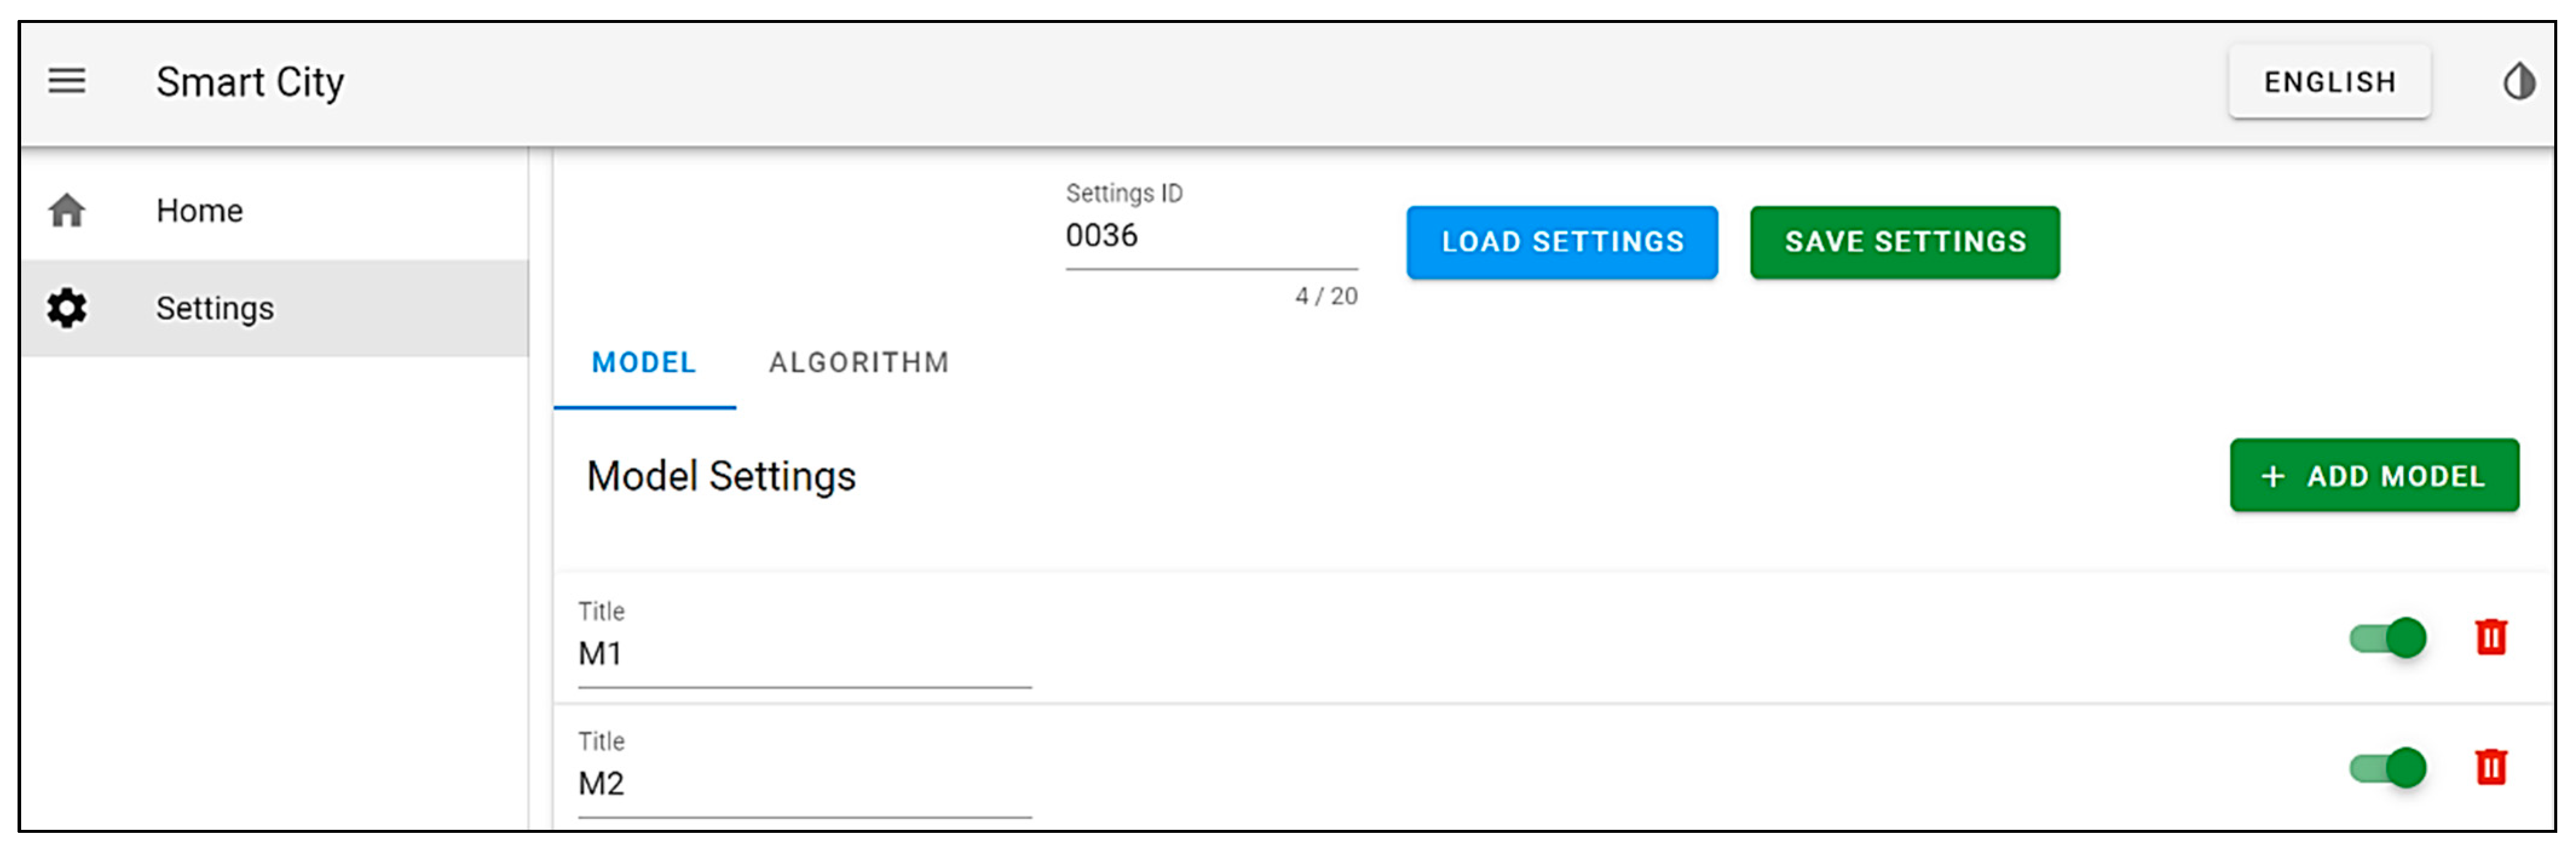2576x851 pixels.
Task: Click the SAVE SETTINGS button
Action: 1905,242
